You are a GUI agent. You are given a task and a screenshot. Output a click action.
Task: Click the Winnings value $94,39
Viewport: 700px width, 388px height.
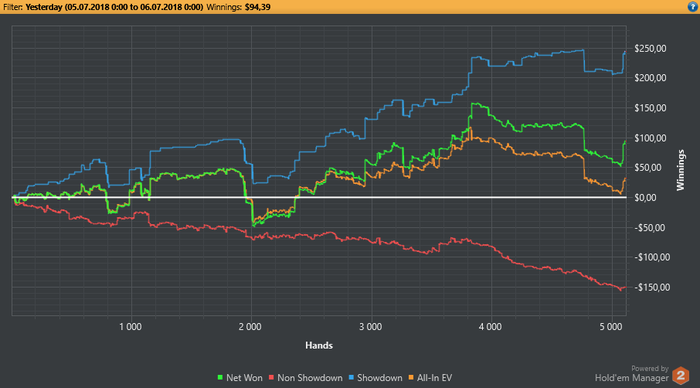258,7
